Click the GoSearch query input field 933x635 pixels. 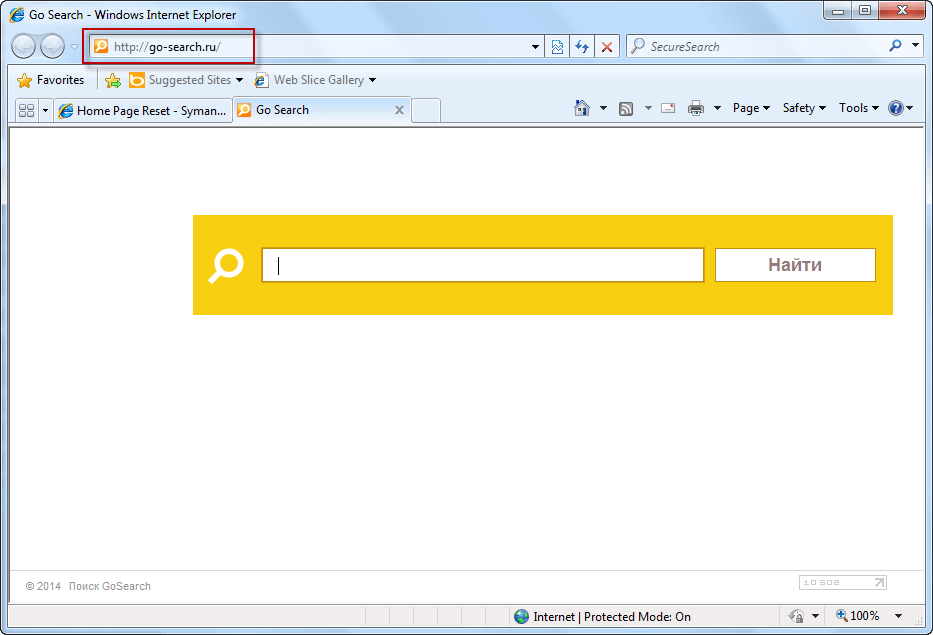click(483, 265)
